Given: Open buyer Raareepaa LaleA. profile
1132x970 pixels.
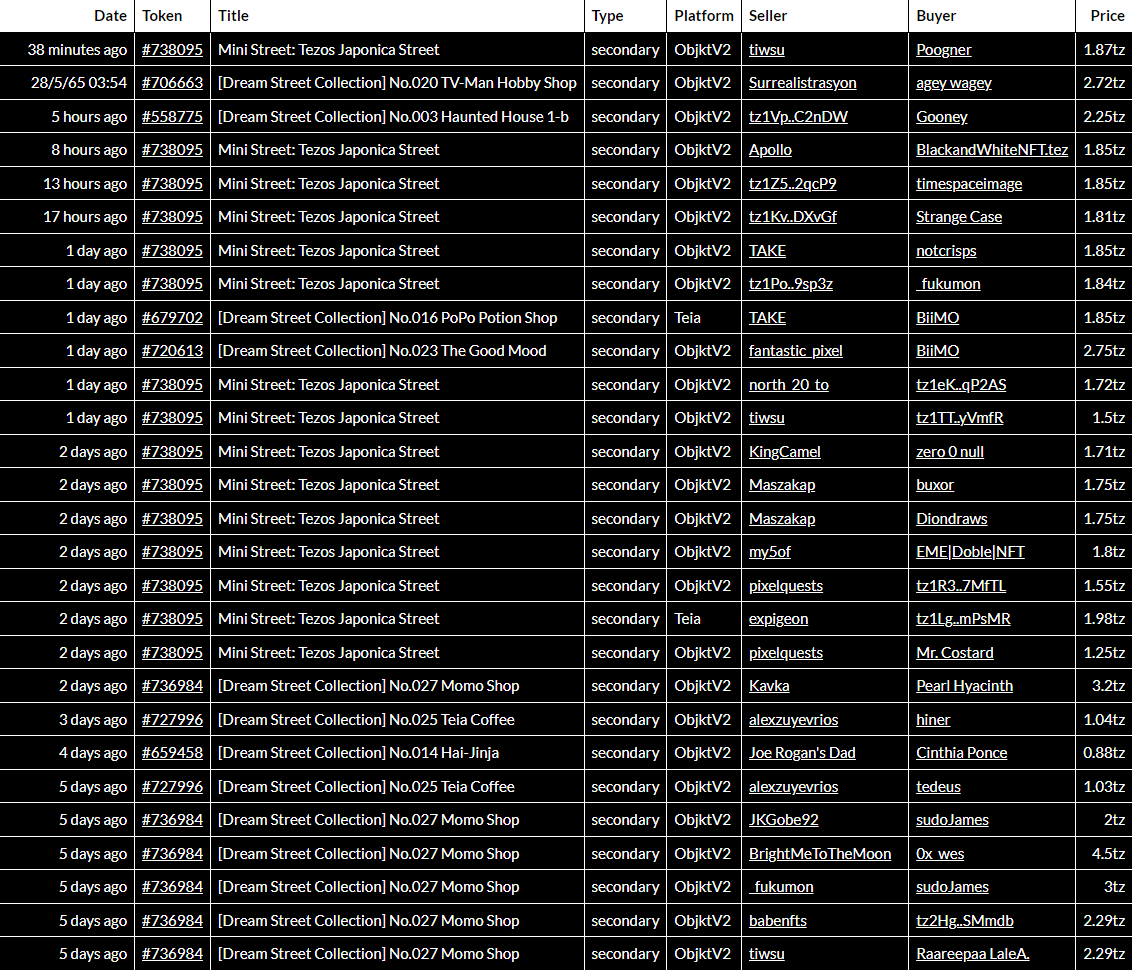Looking at the screenshot, I should click(972, 954).
